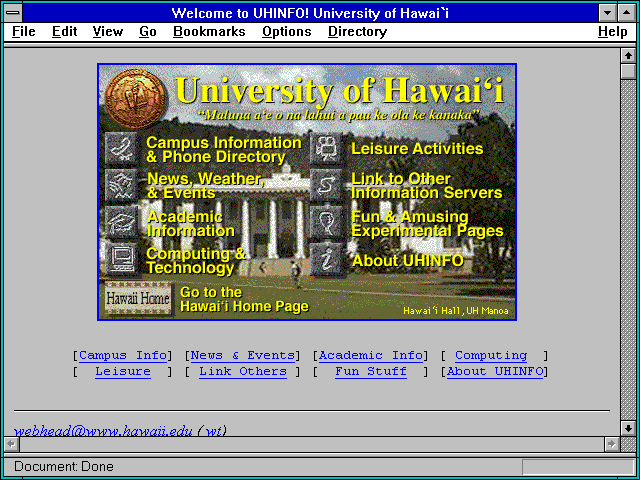The image size is (640, 480).
Task: Follow the Leisure text link
Action: tap(123, 371)
